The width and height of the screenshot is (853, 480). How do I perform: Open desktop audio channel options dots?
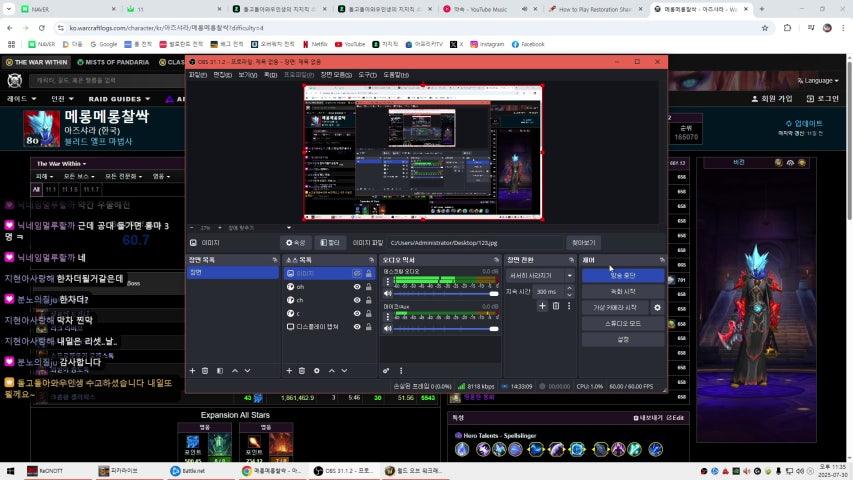pyautogui.click(x=388, y=281)
